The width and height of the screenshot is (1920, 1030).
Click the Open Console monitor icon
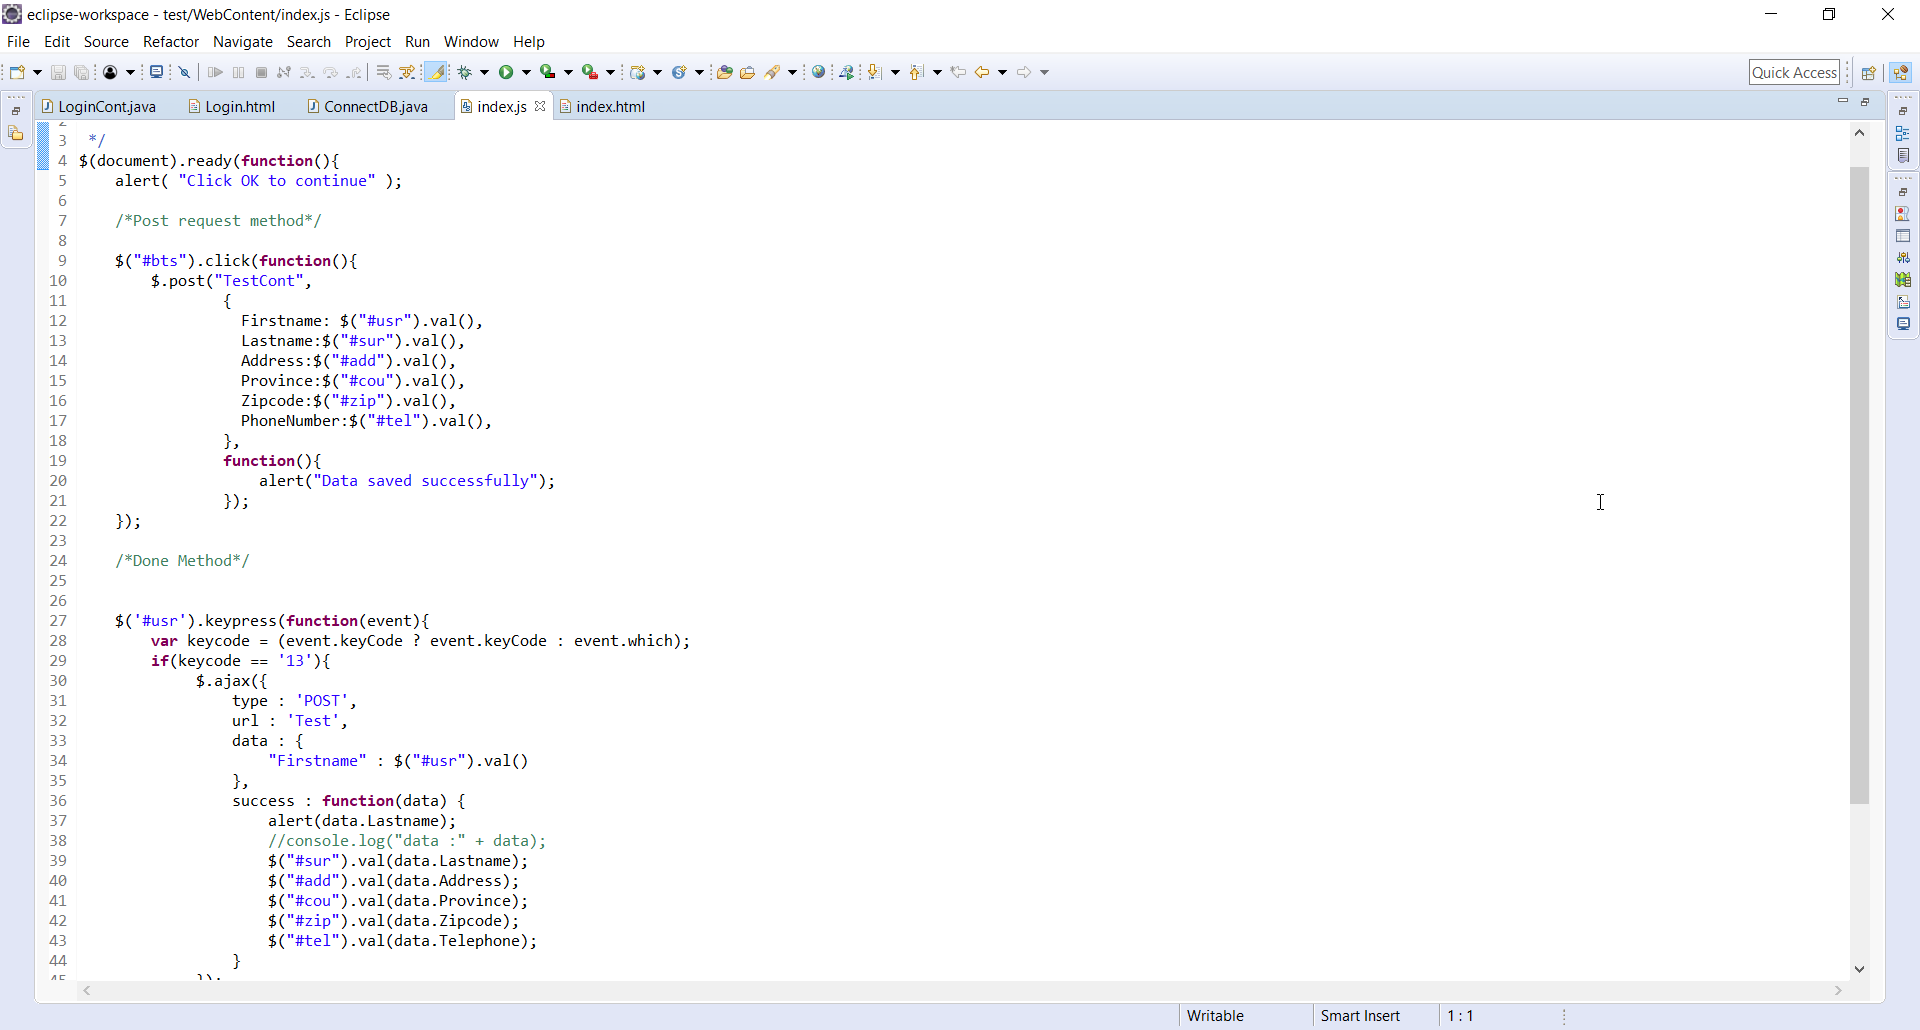(x=157, y=71)
